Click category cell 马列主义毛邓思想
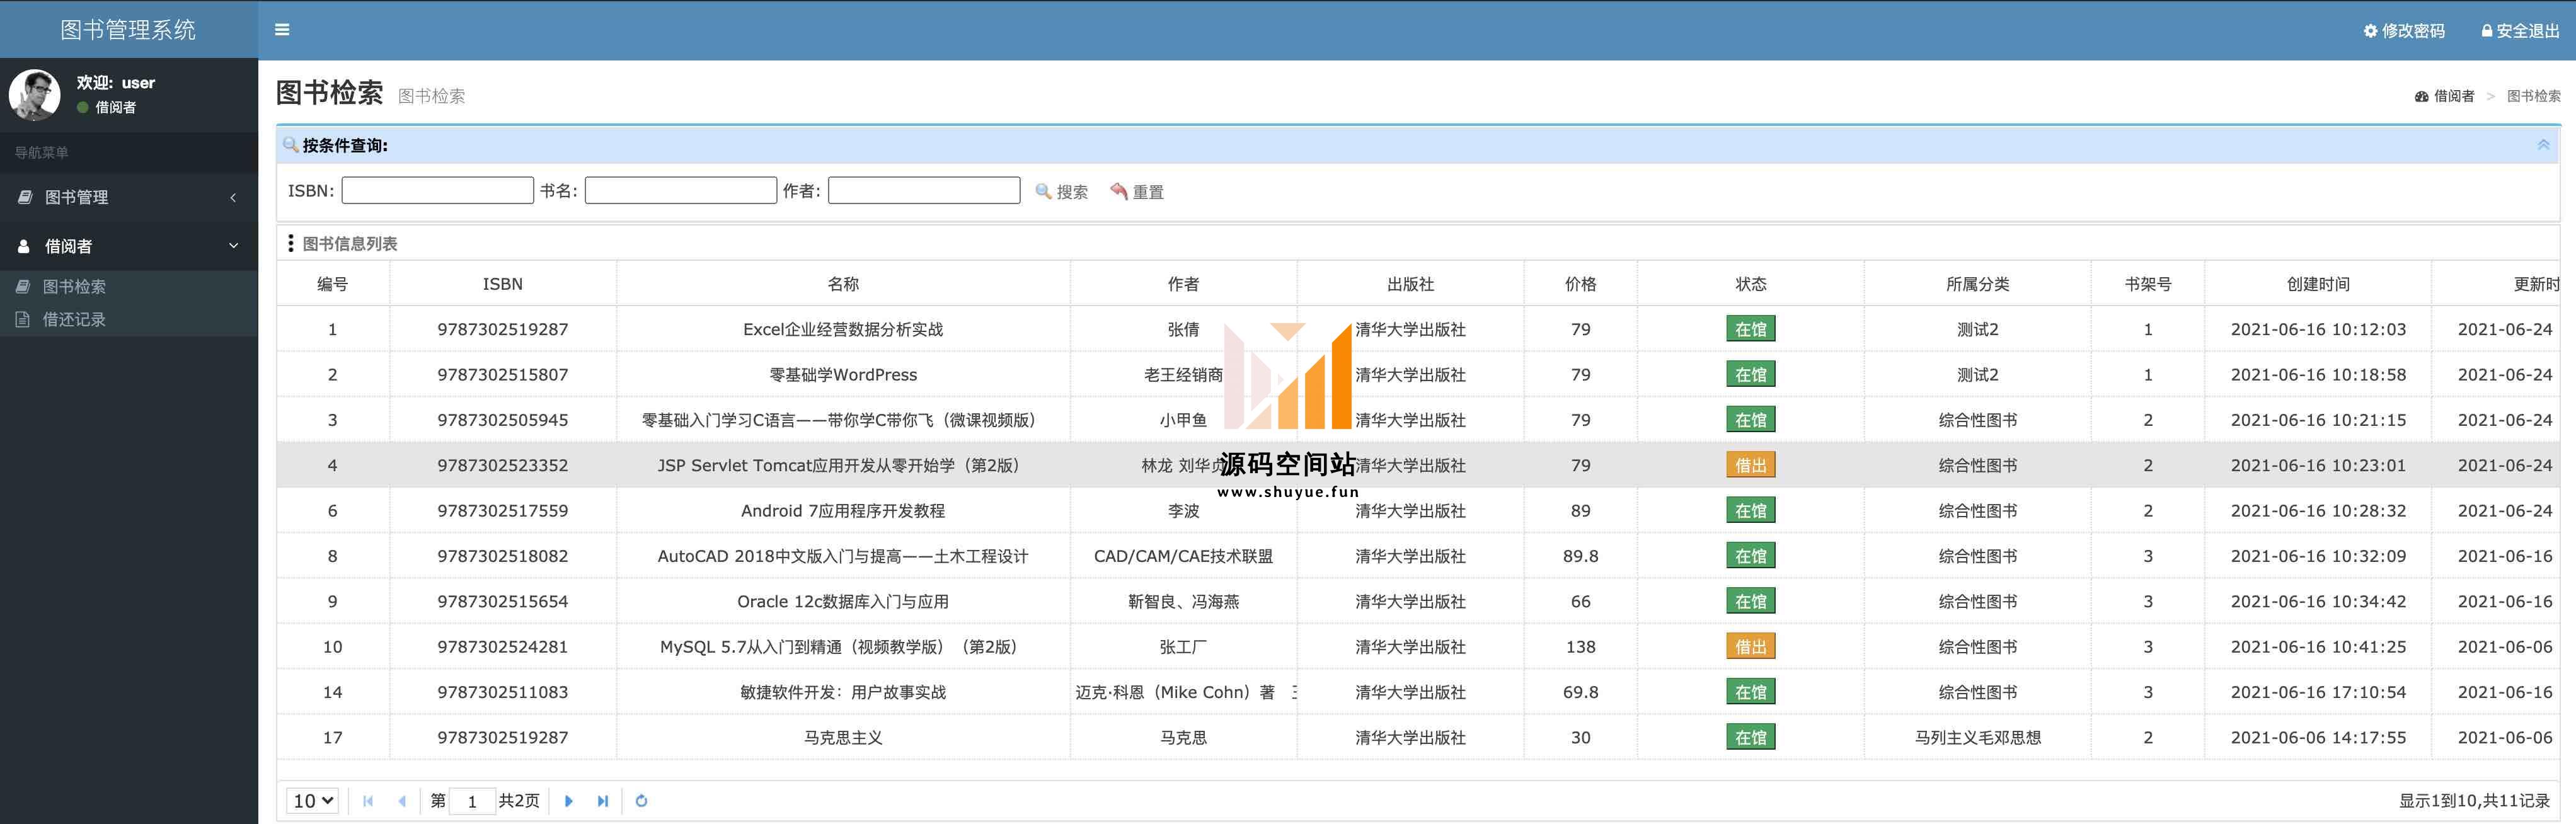 pyautogui.click(x=1978, y=738)
